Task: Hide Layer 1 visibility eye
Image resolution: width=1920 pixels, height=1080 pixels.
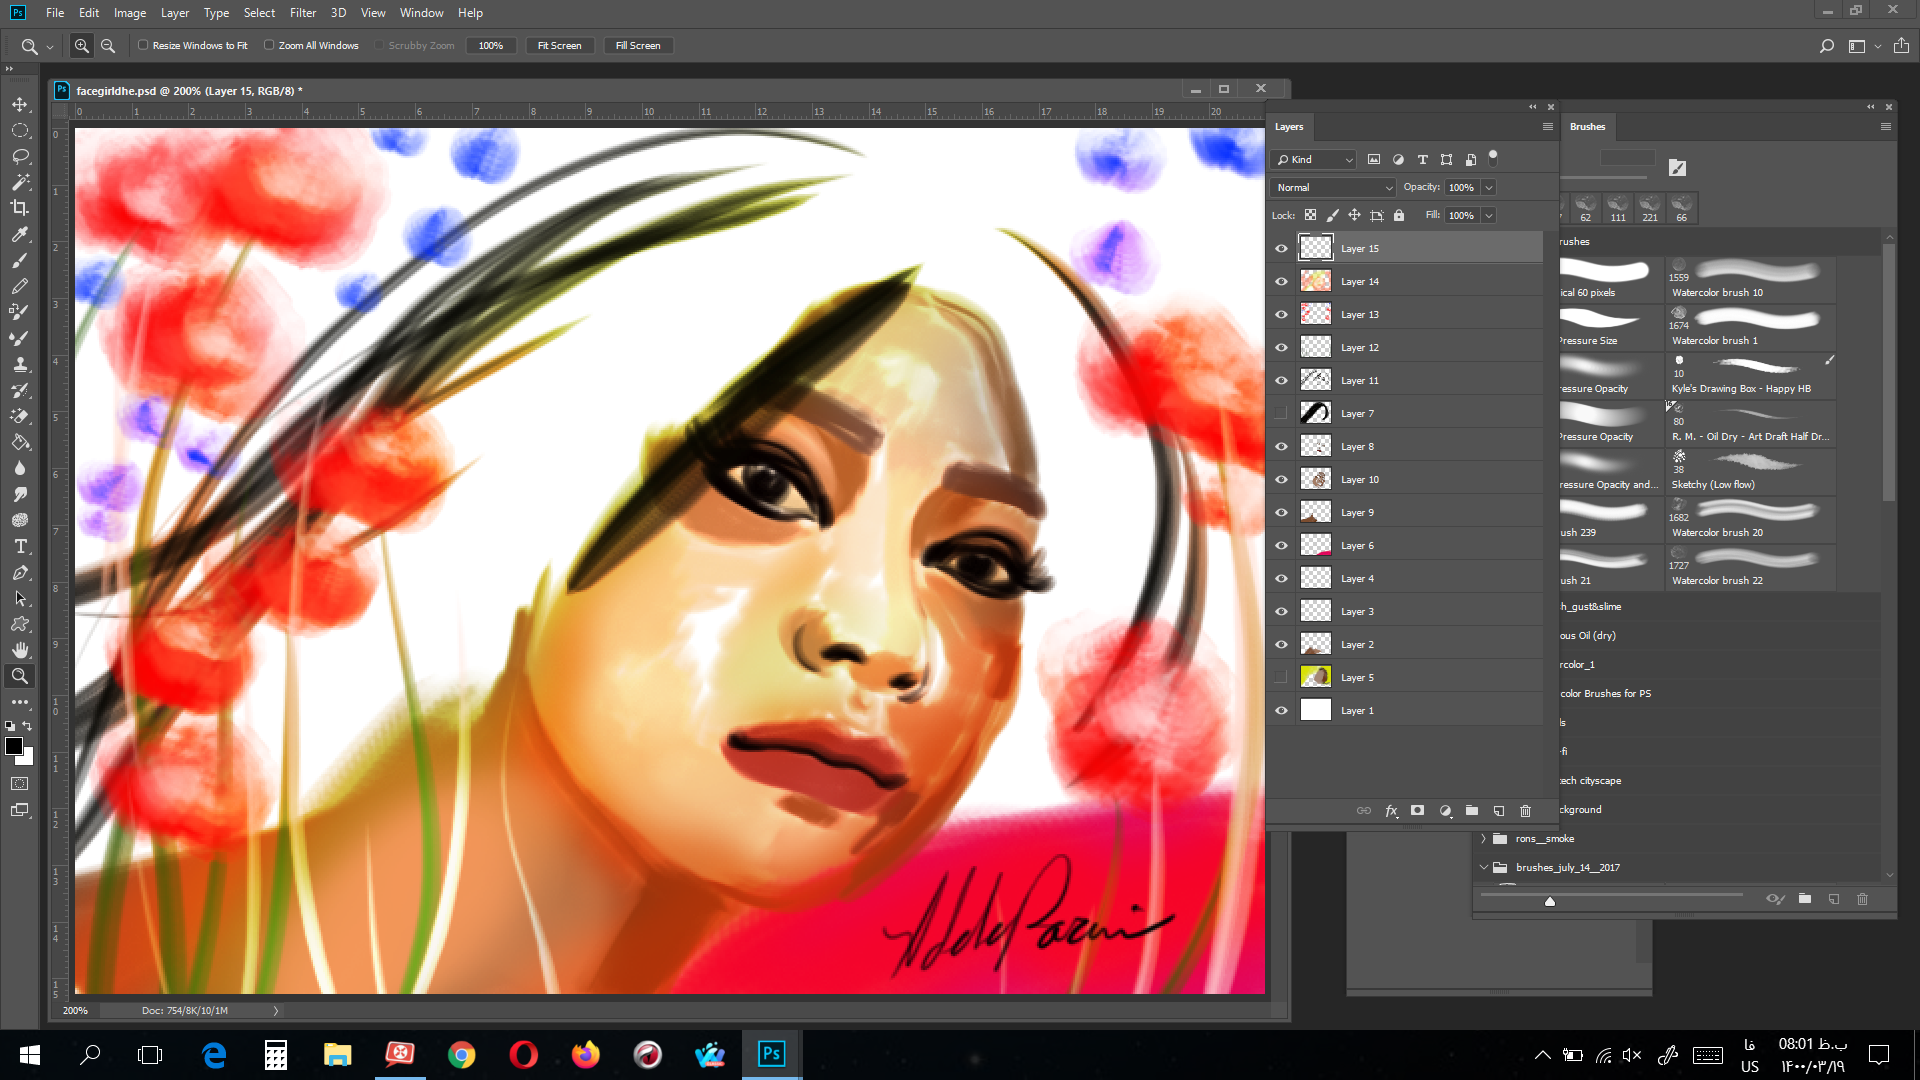Action: click(1281, 711)
